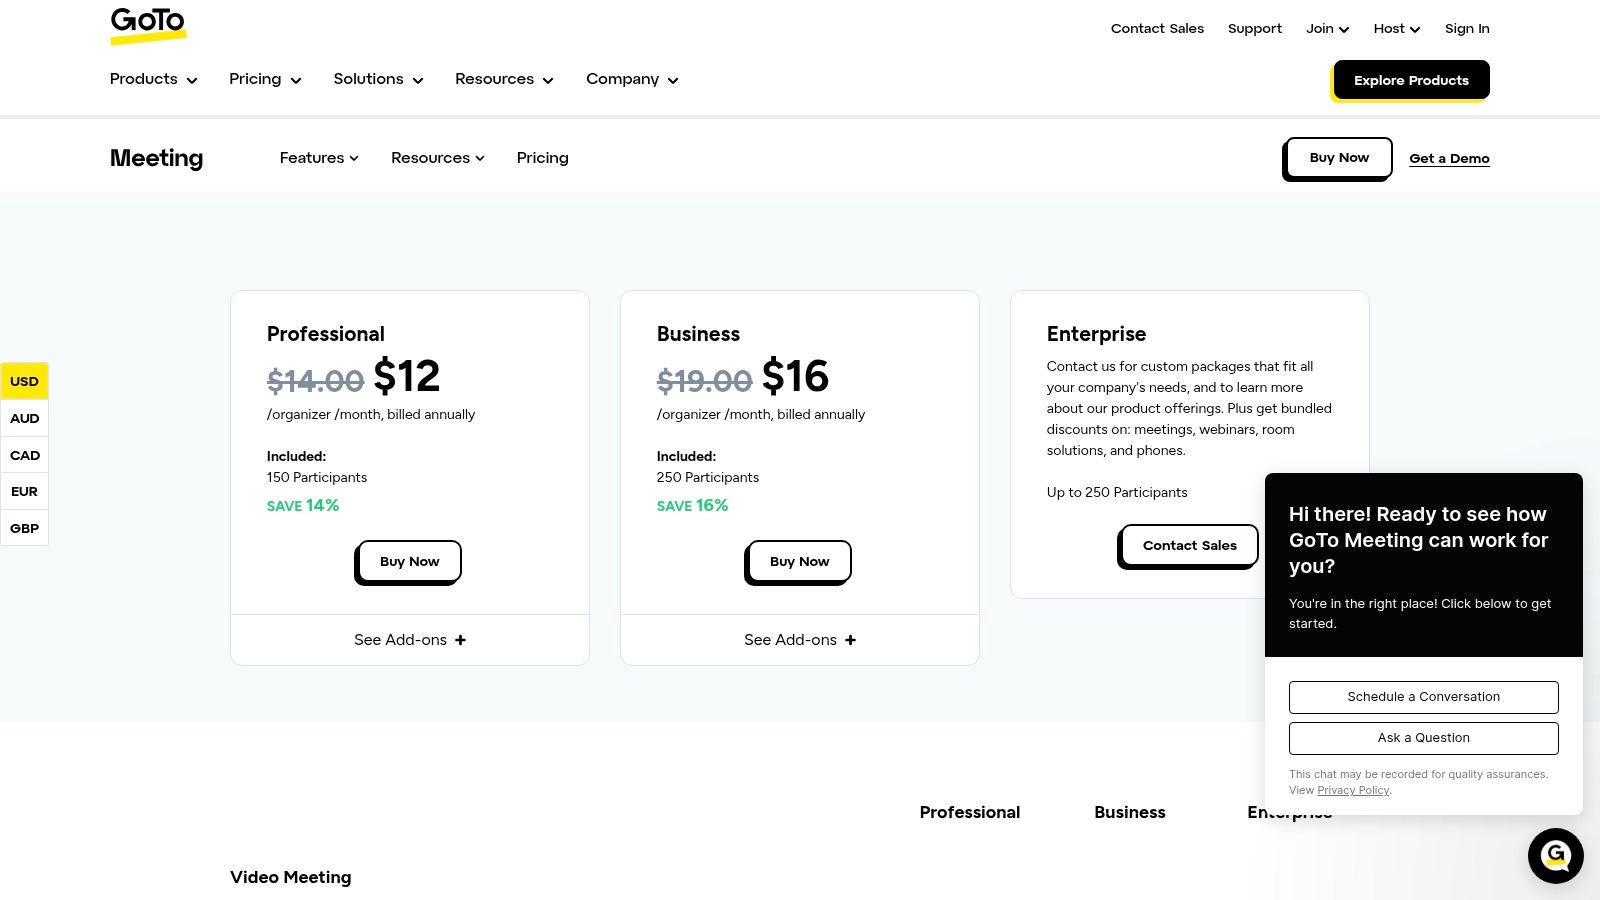Open the Join dropdown
The height and width of the screenshot is (900, 1600).
1327,29
